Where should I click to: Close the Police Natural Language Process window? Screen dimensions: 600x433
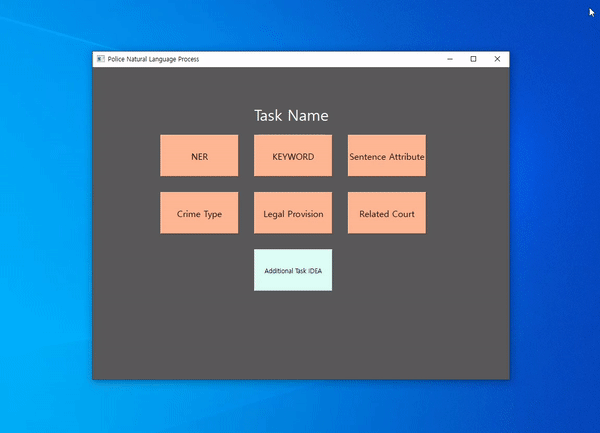point(497,59)
